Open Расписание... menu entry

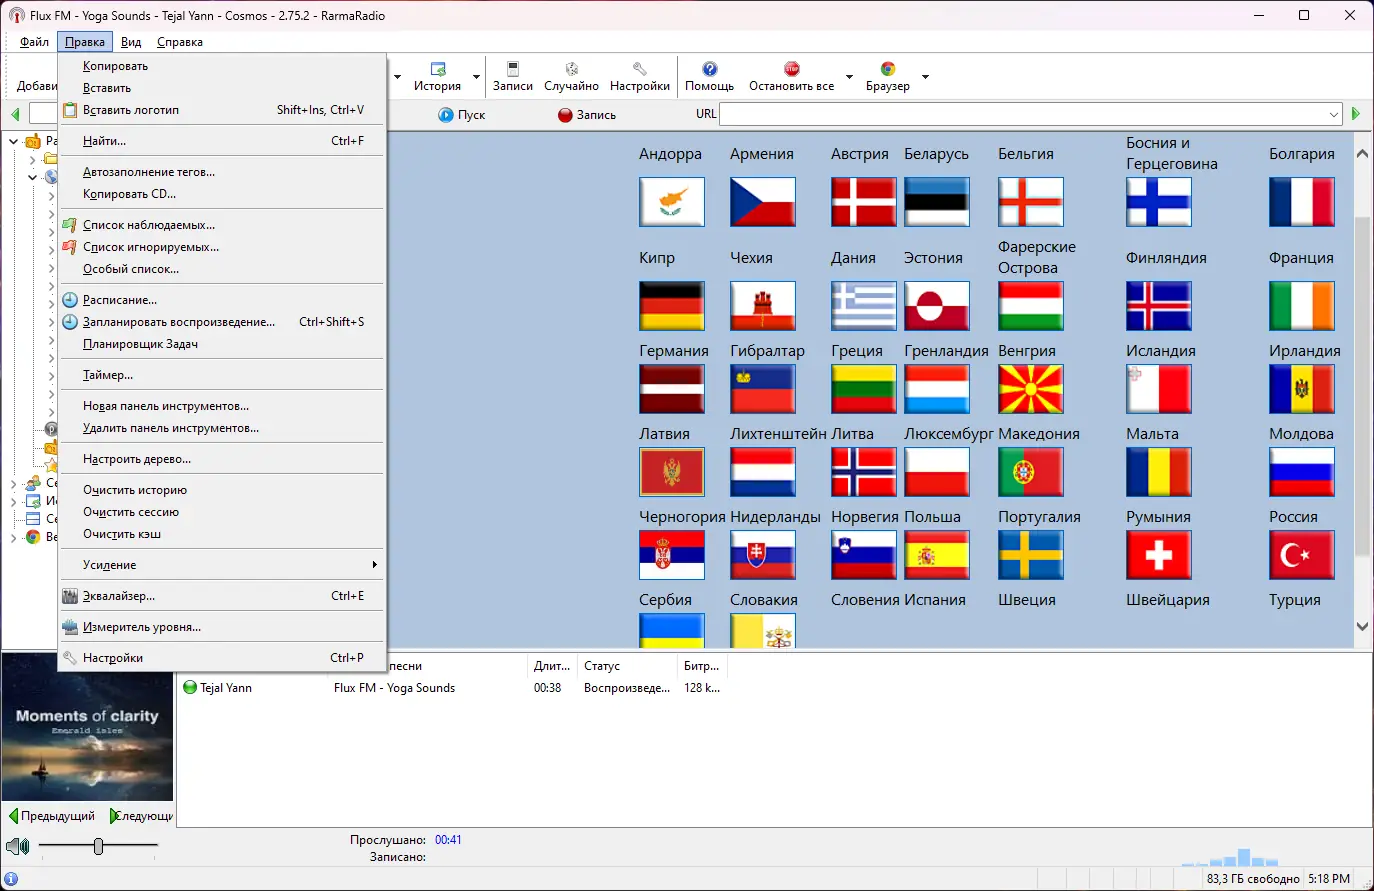coord(222,300)
